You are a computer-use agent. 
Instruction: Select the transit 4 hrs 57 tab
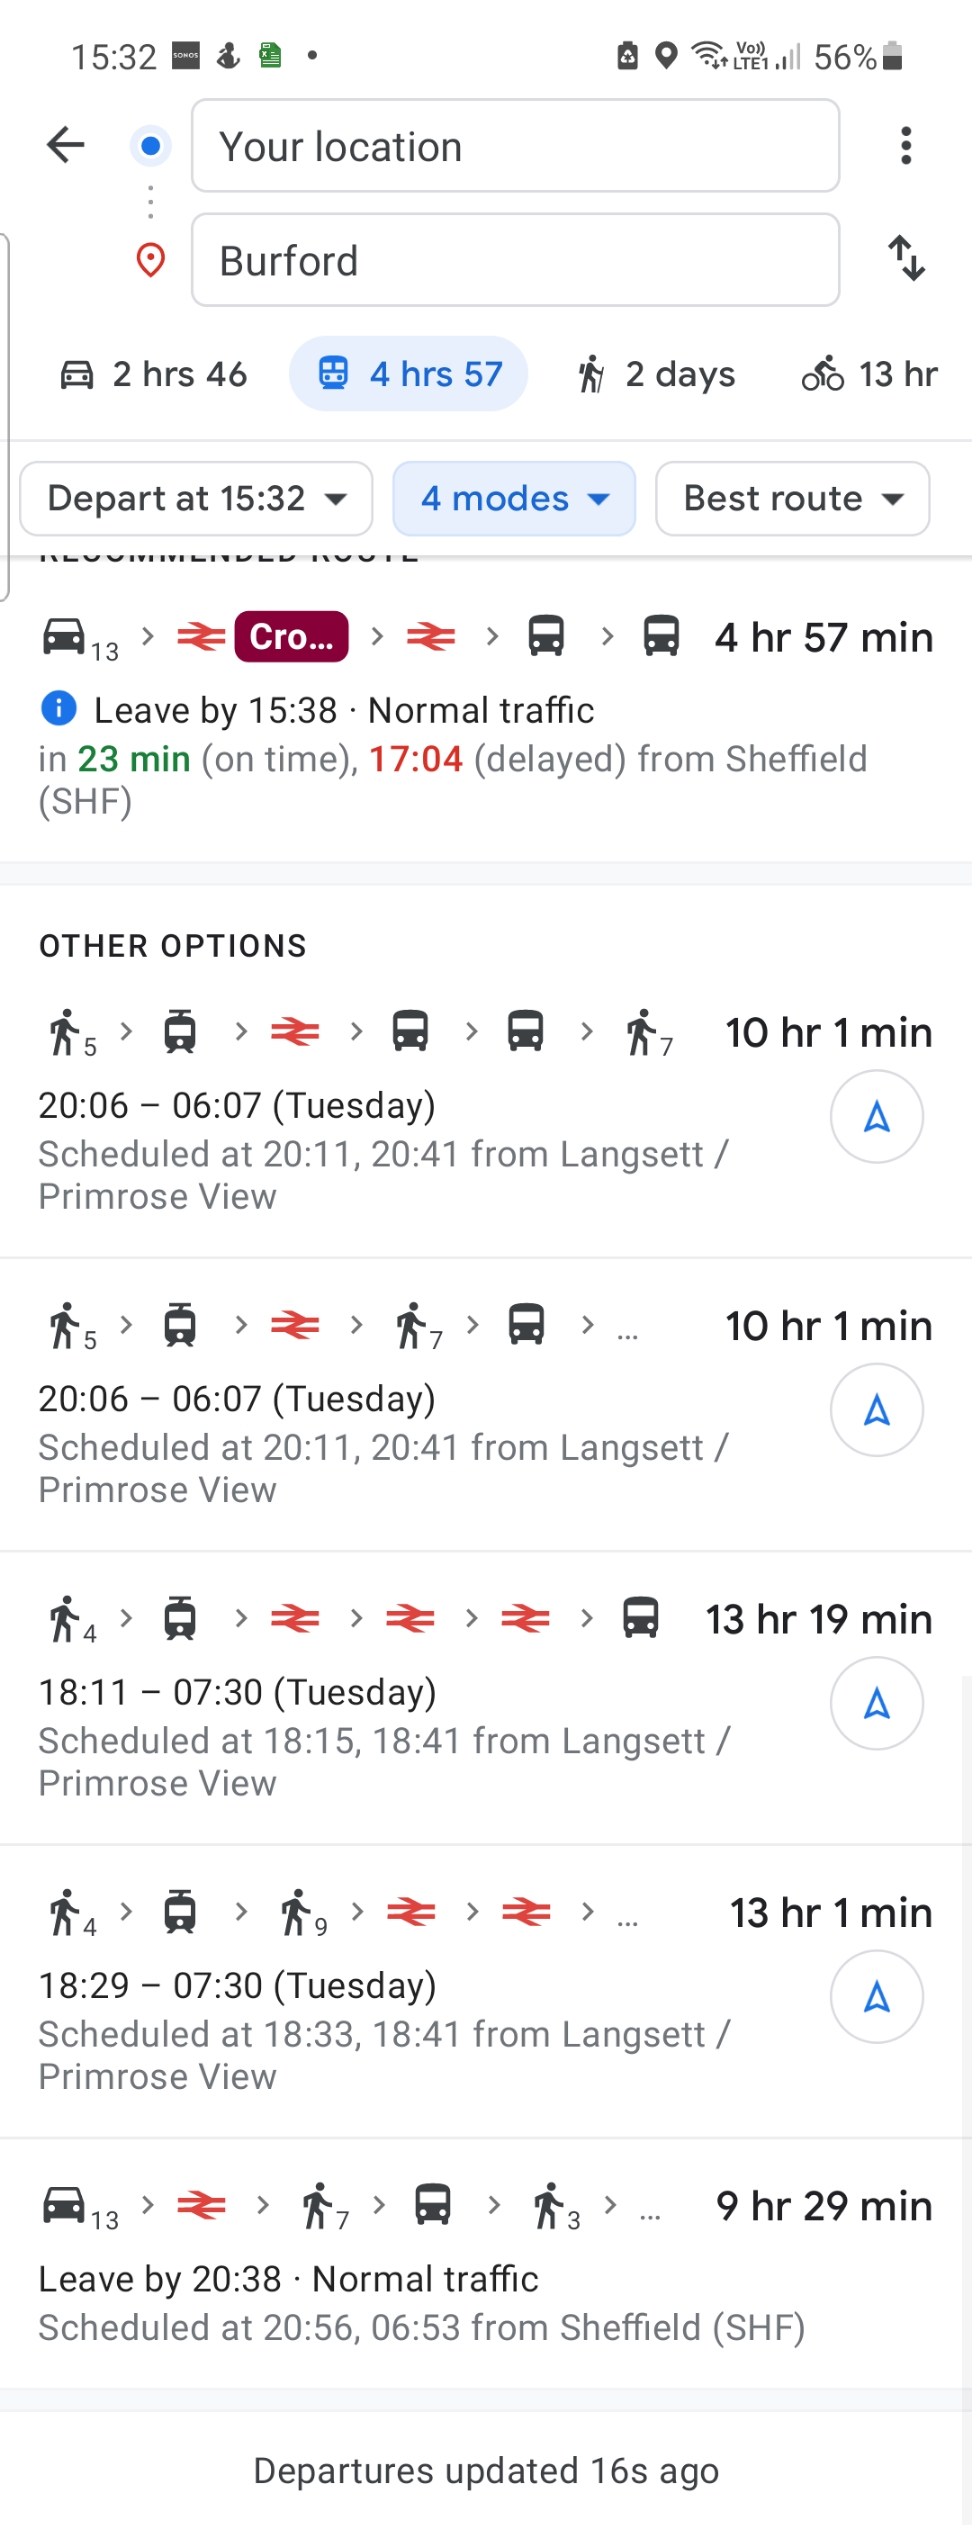point(409,374)
